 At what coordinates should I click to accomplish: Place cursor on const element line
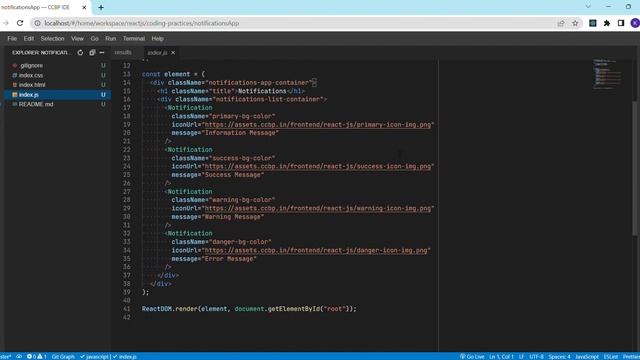173,74
